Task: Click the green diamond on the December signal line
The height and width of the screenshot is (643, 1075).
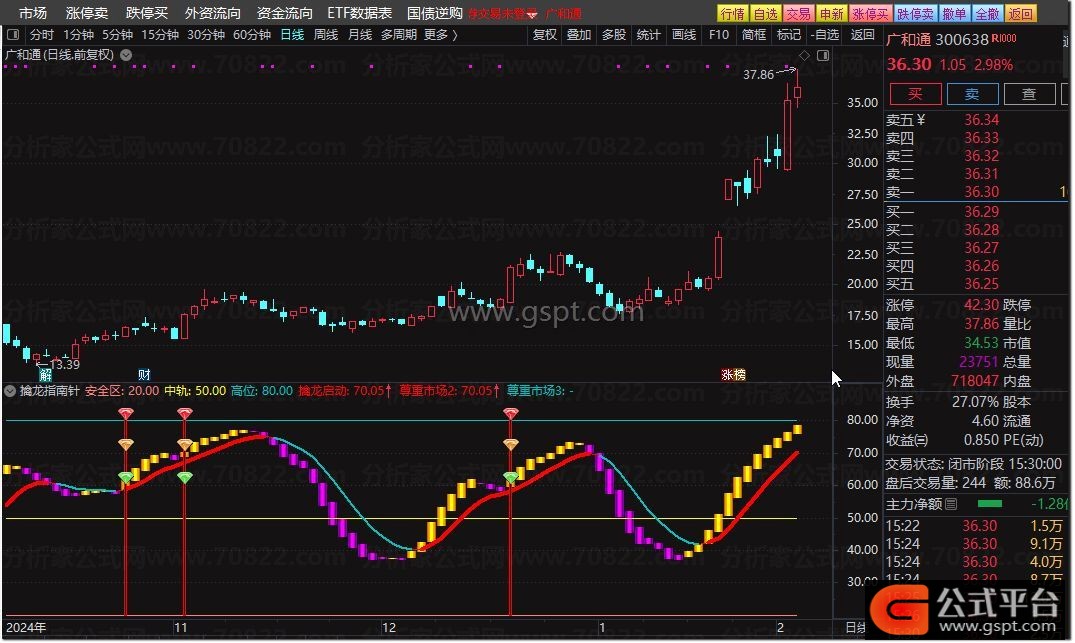Action: (511, 476)
